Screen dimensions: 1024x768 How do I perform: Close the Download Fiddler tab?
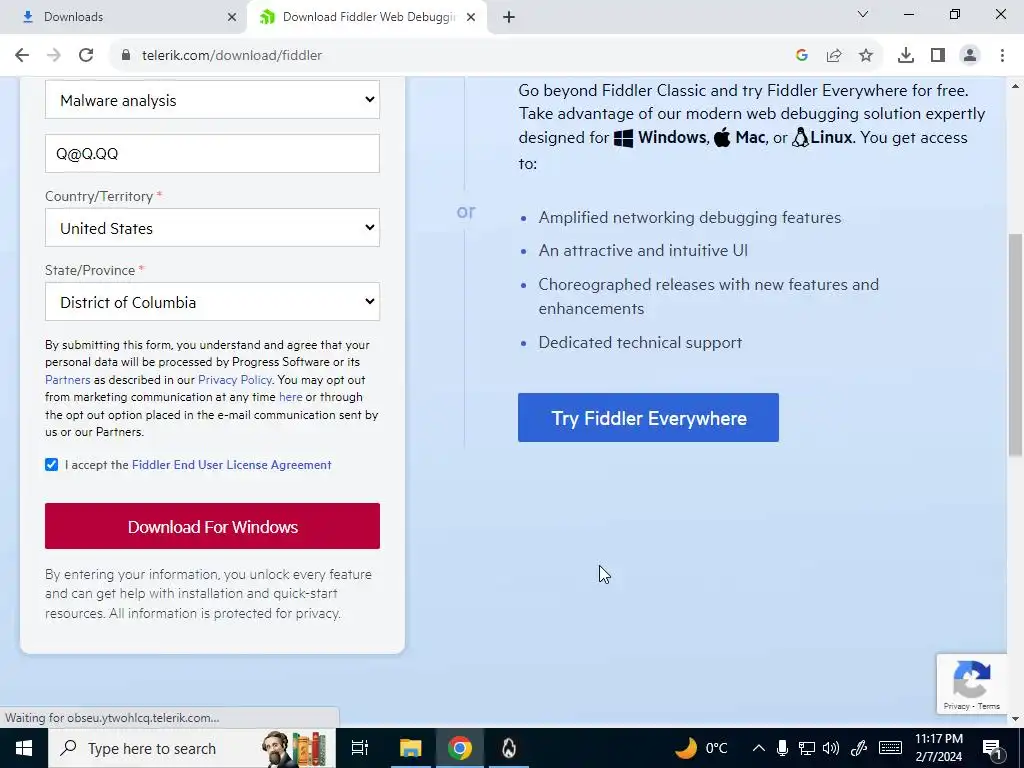pyautogui.click(x=471, y=17)
